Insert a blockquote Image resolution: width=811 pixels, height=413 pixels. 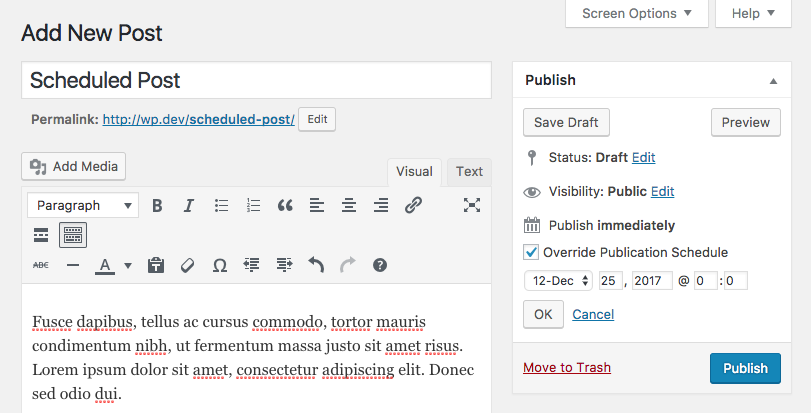point(285,205)
